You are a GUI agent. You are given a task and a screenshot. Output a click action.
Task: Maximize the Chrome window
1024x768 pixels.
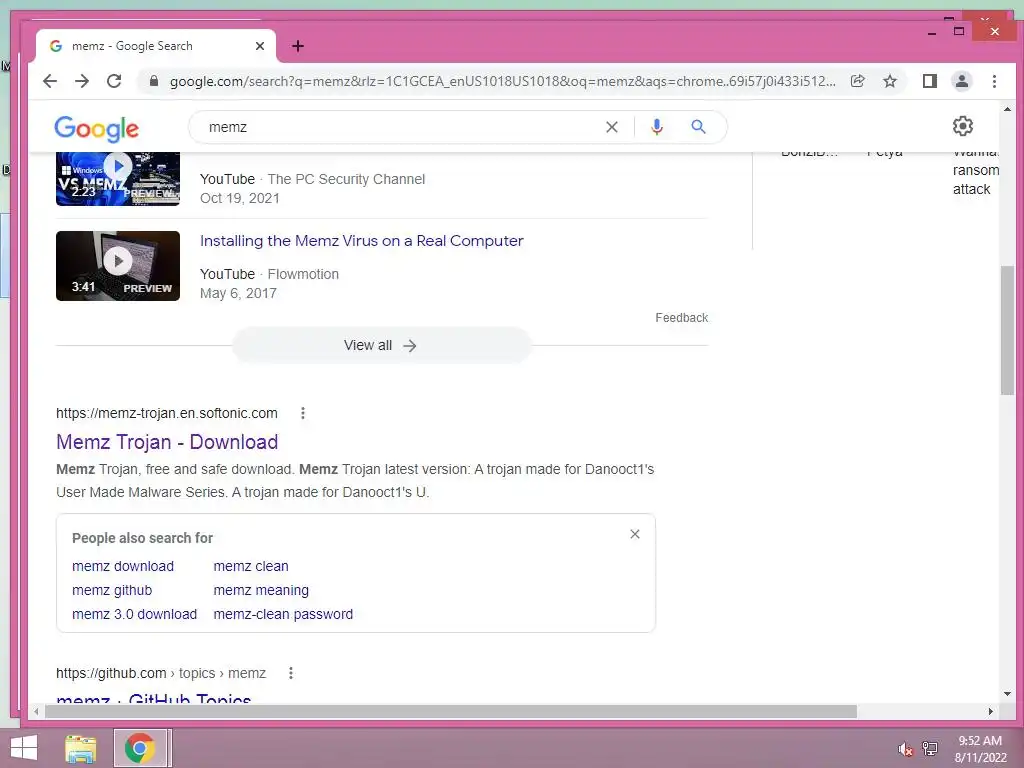pos(959,31)
